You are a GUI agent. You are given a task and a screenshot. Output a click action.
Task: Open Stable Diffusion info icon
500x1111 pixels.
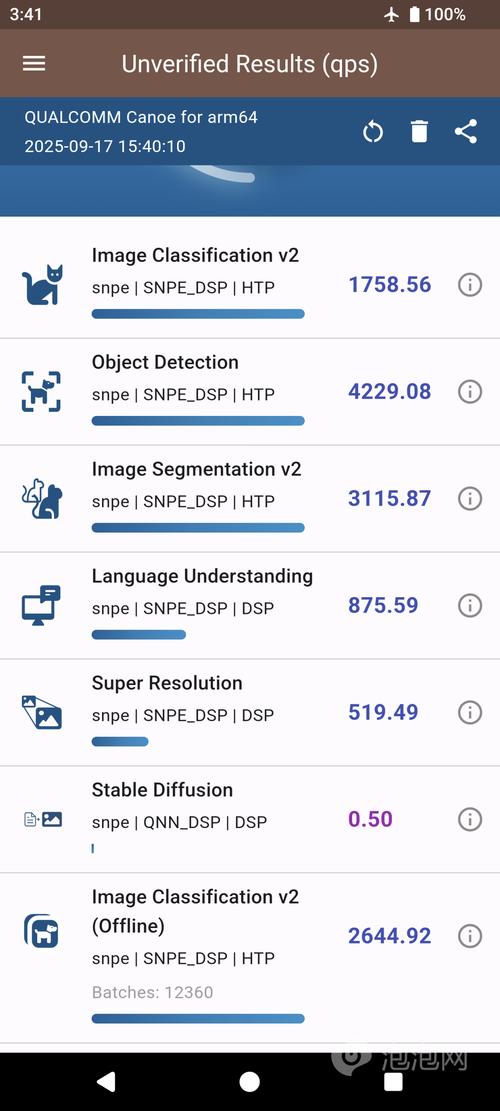(x=470, y=819)
